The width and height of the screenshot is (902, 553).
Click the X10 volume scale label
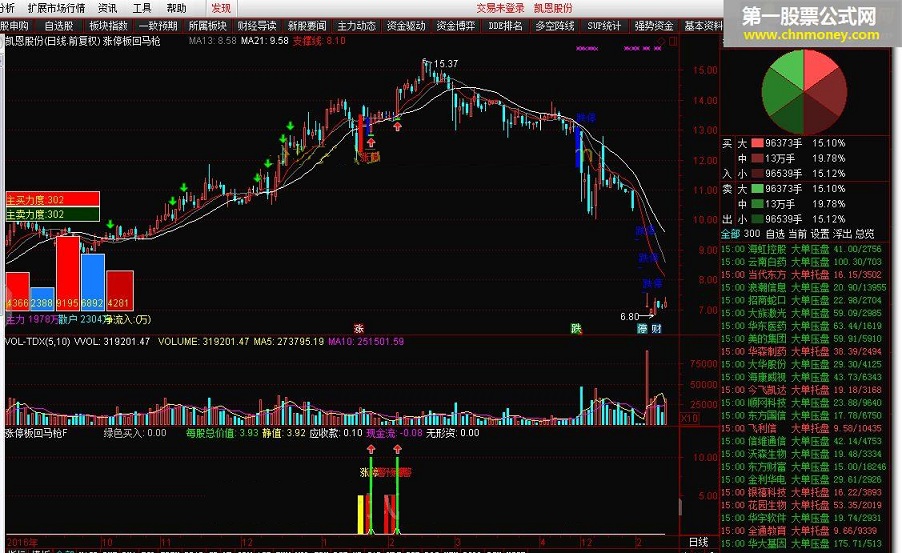pyautogui.click(x=689, y=418)
